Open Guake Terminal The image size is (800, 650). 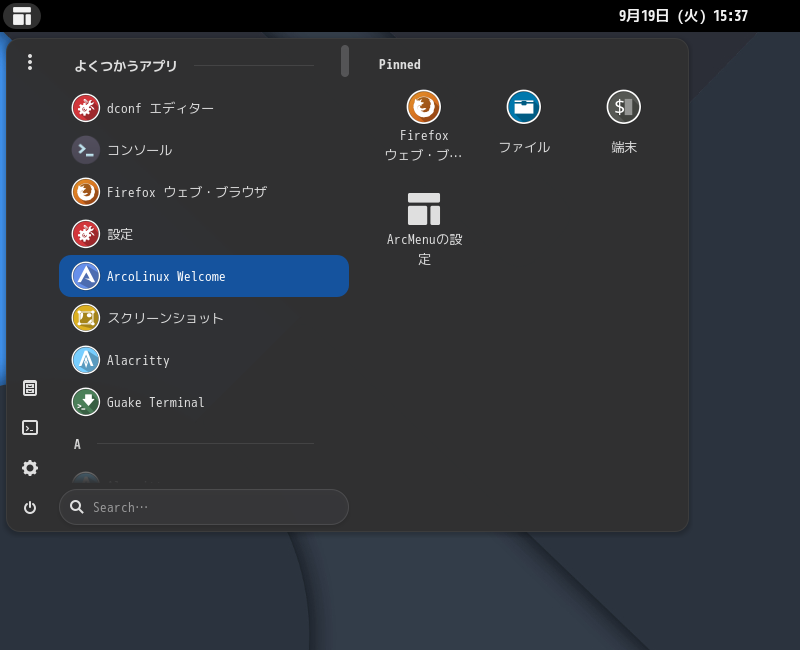coord(204,402)
